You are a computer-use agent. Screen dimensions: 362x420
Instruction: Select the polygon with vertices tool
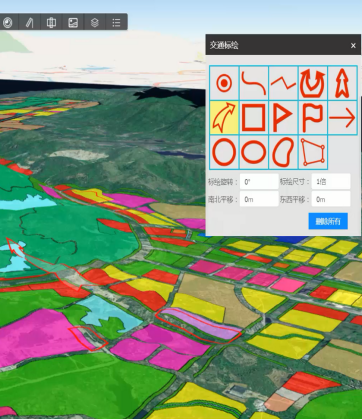point(313,152)
